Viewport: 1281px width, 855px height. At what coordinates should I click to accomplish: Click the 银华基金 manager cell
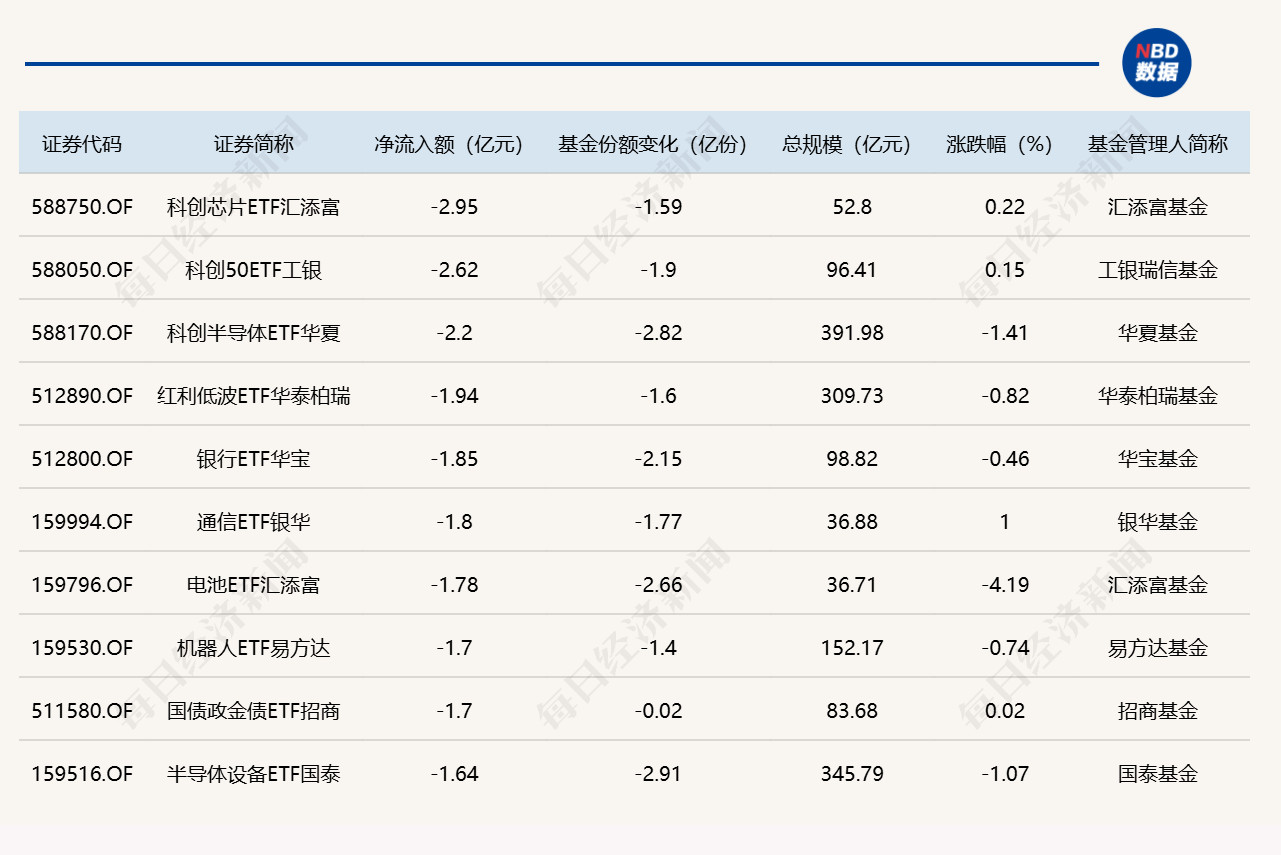pos(1158,522)
